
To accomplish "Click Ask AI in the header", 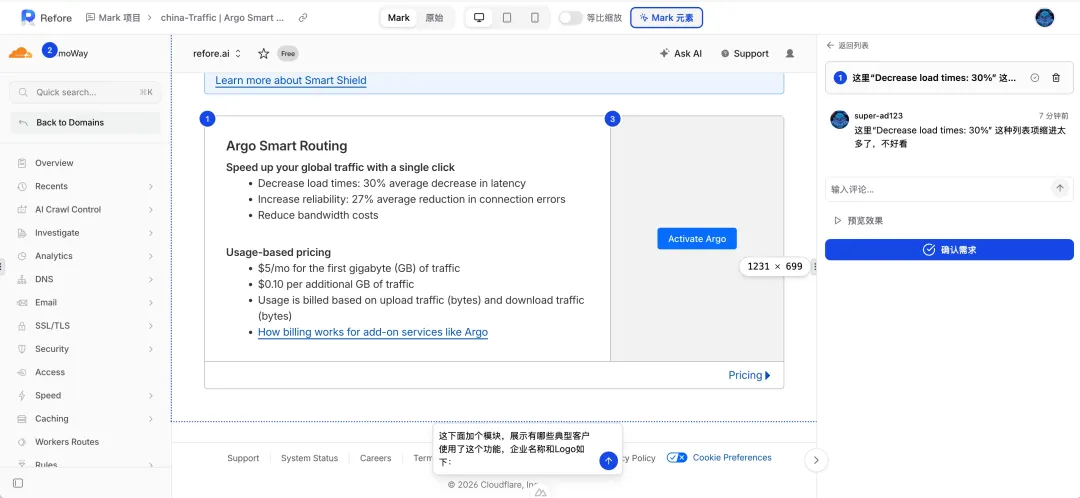I will point(681,53).
